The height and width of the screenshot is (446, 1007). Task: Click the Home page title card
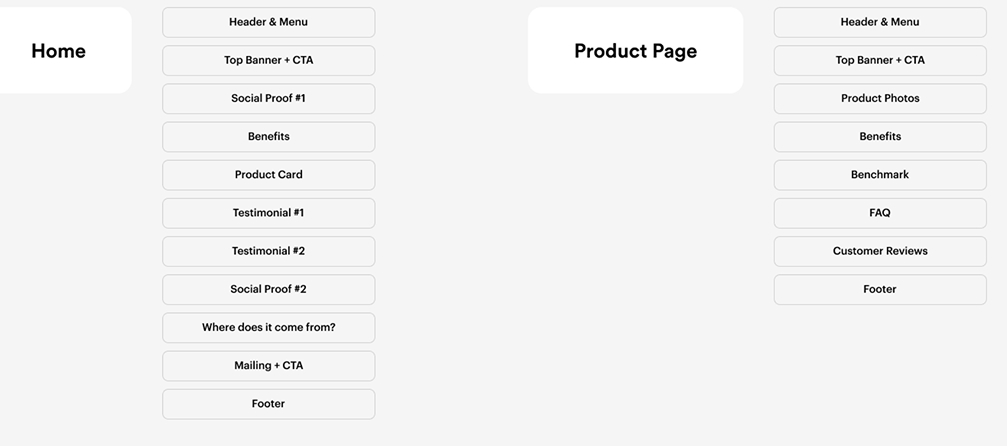[x=59, y=51]
